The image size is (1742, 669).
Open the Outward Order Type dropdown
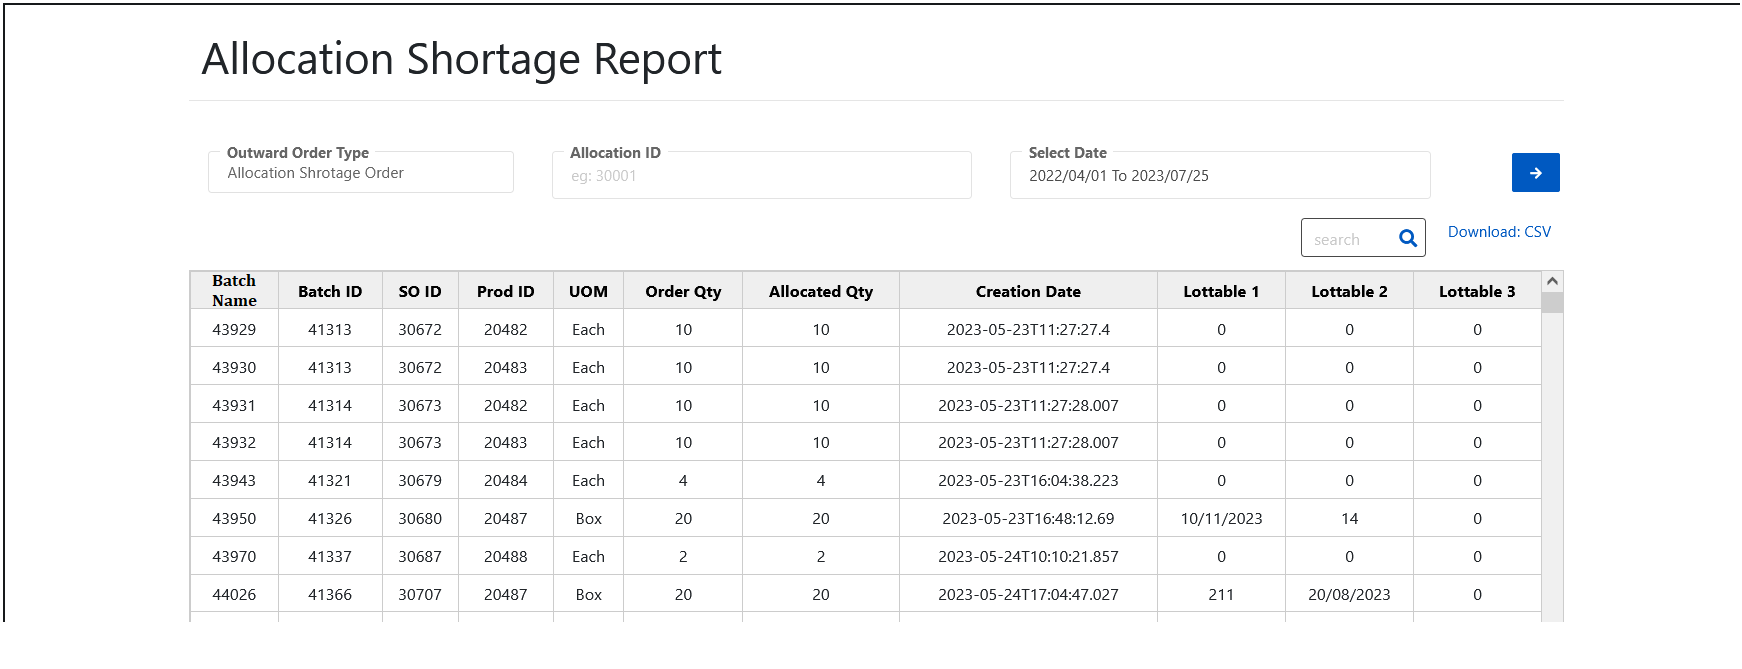tap(361, 173)
